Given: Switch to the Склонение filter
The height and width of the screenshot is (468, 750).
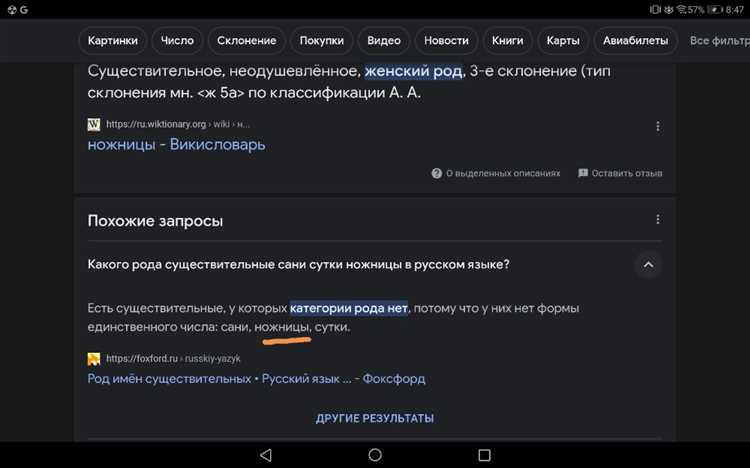Looking at the screenshot, I should (x=246, y=41).
